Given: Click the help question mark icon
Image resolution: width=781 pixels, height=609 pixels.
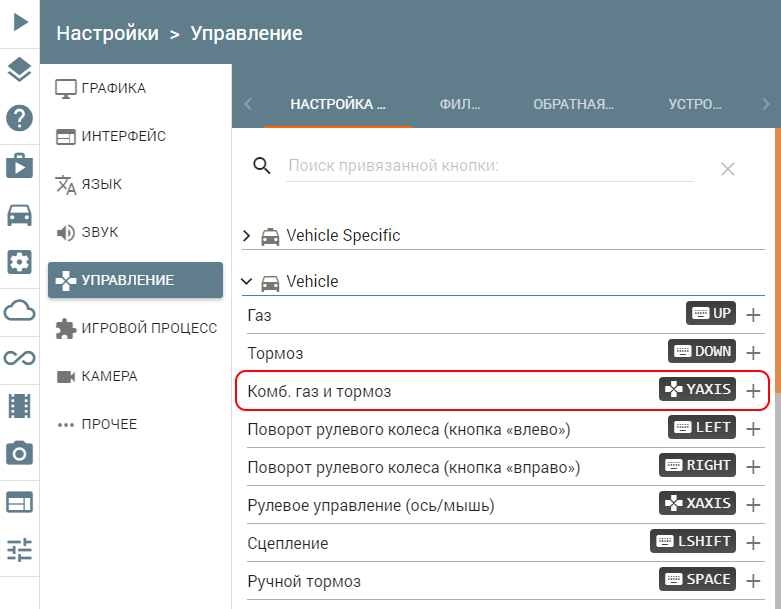Looking at the screenshot, I should click(x=19, y=118).
